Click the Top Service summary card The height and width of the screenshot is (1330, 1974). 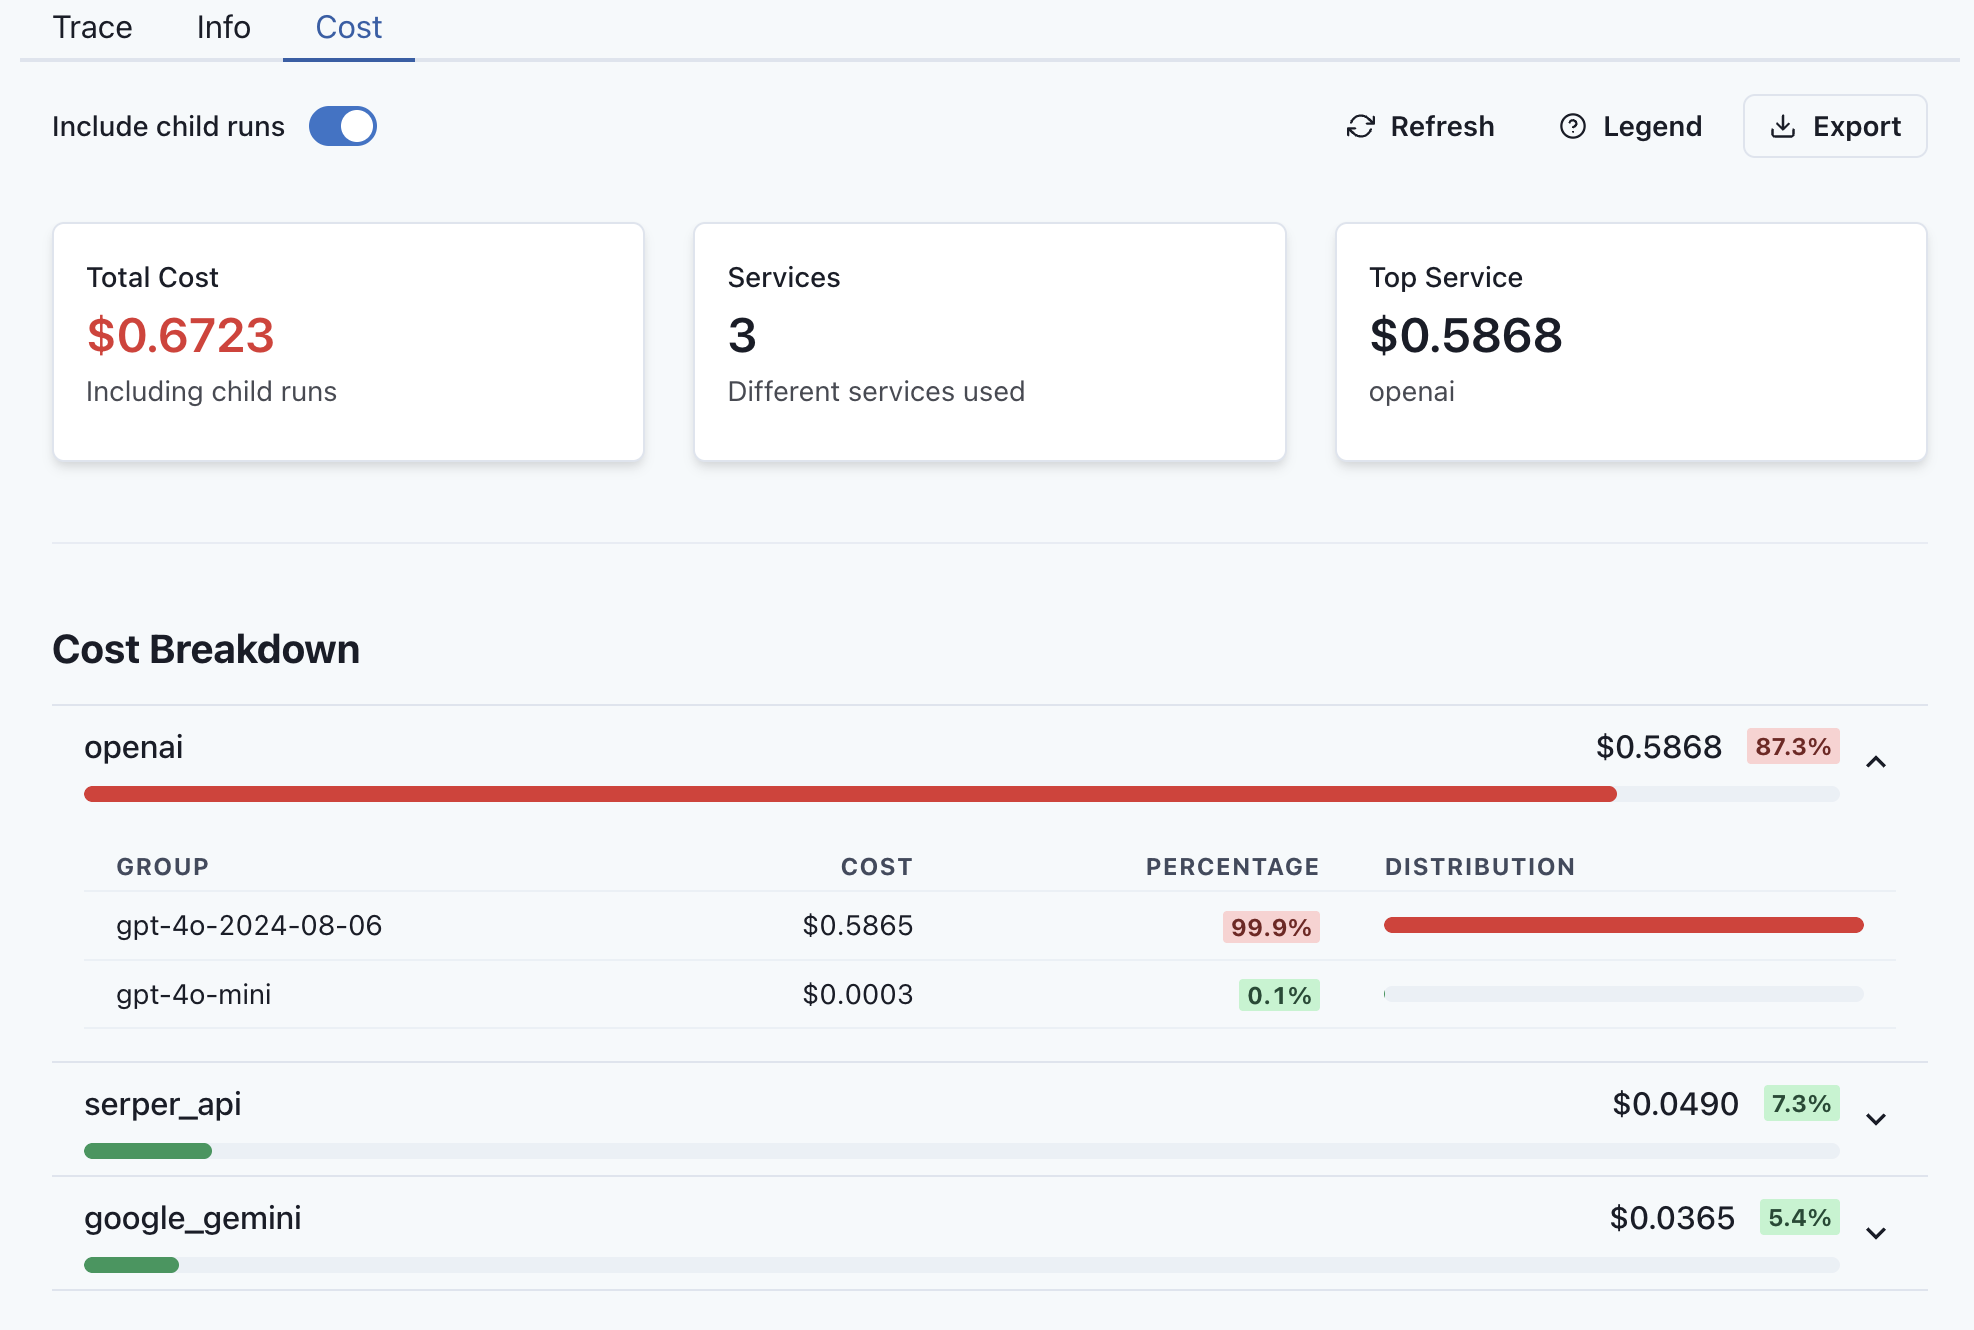1631,342
